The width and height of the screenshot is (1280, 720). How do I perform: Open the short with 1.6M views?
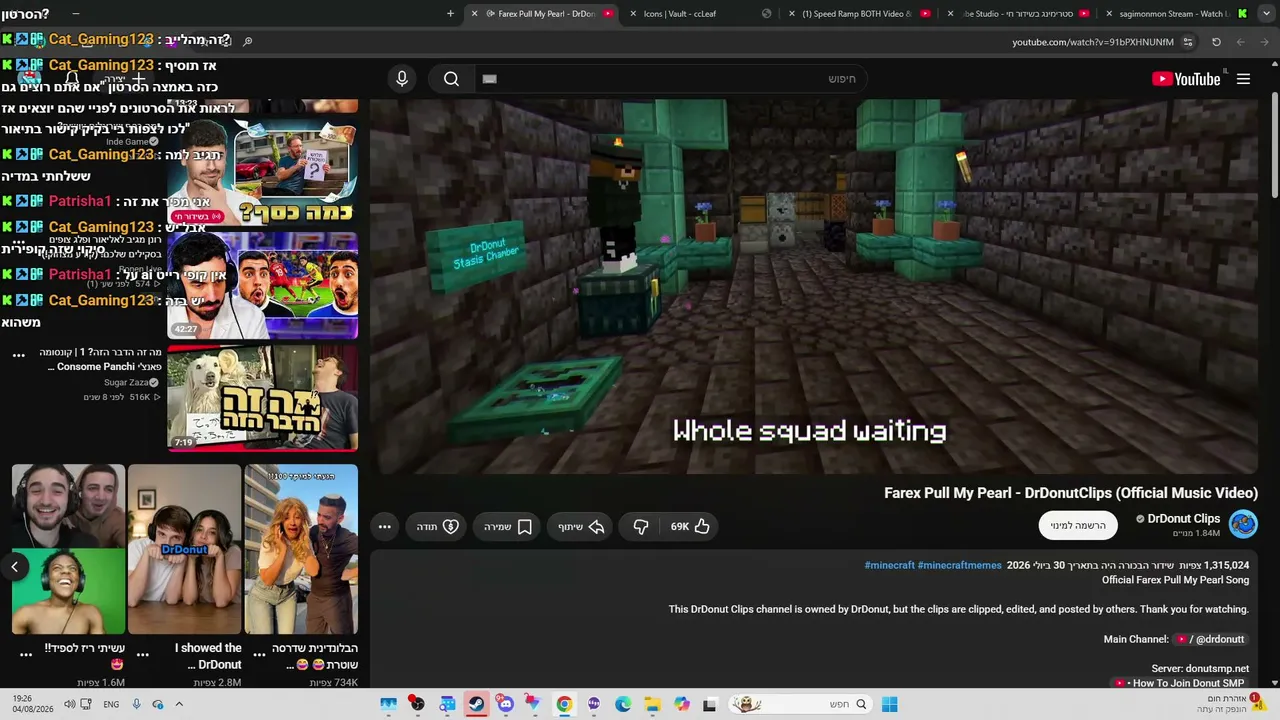coord(68,549)
